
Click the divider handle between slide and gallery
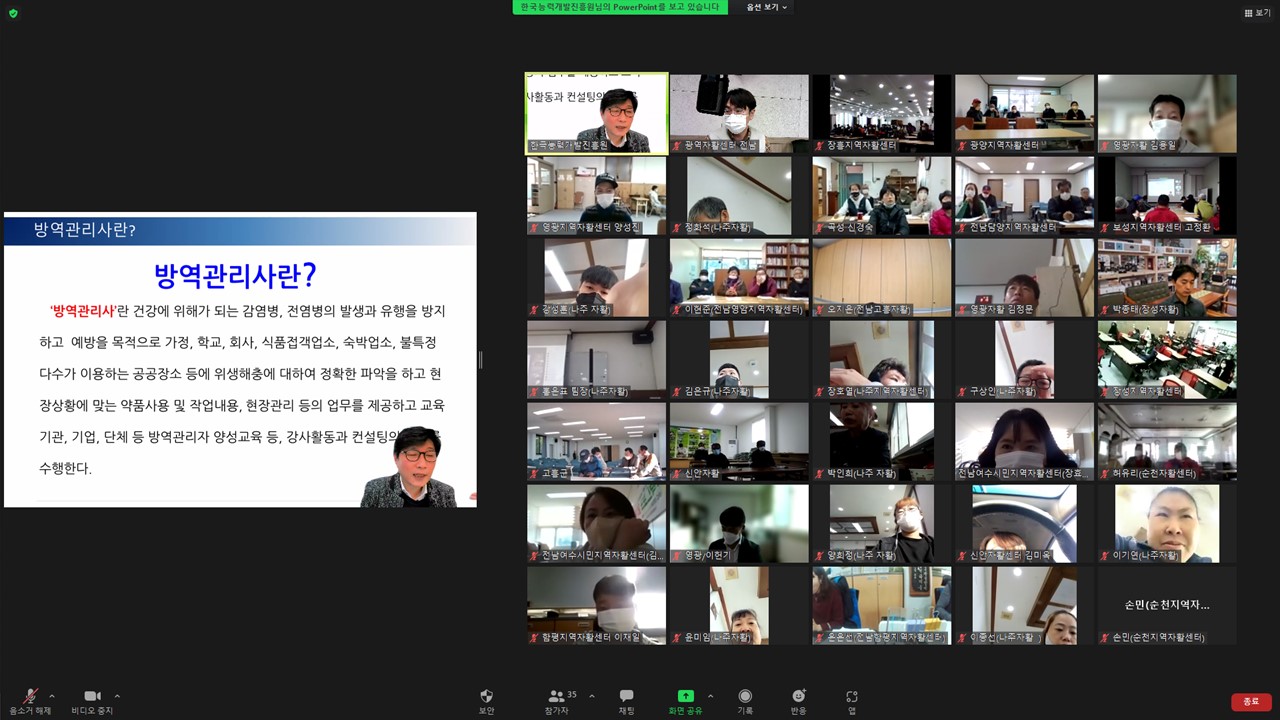480,360
